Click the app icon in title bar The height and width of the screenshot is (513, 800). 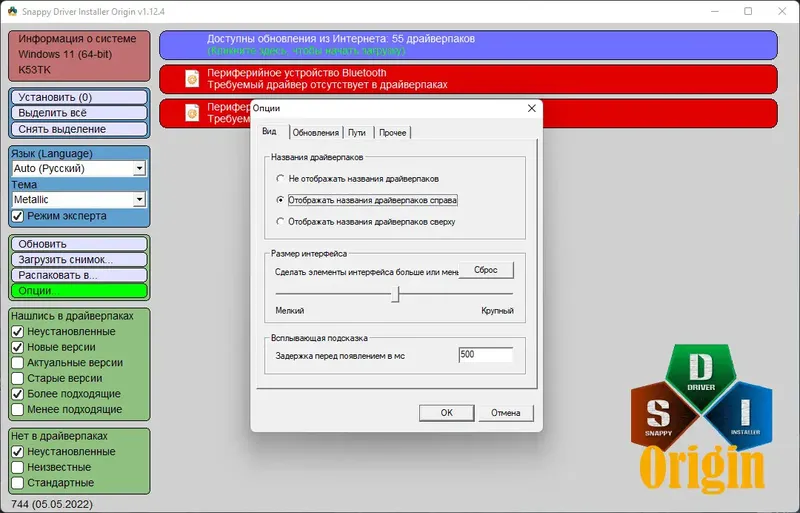pyautogui.click(x=12, y=11)
